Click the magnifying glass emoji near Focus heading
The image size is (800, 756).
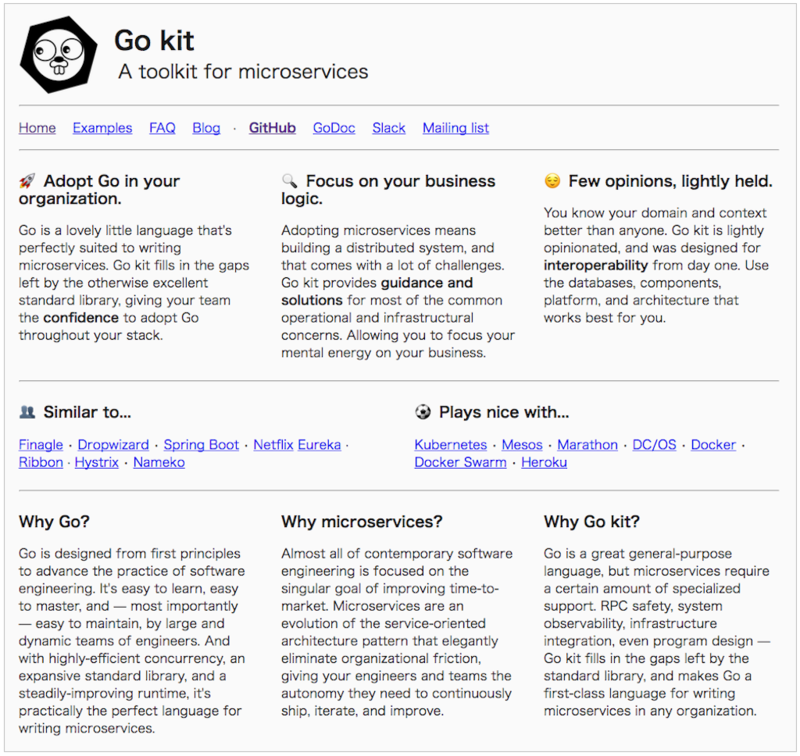pyautogui.click(x=289, y=181)
